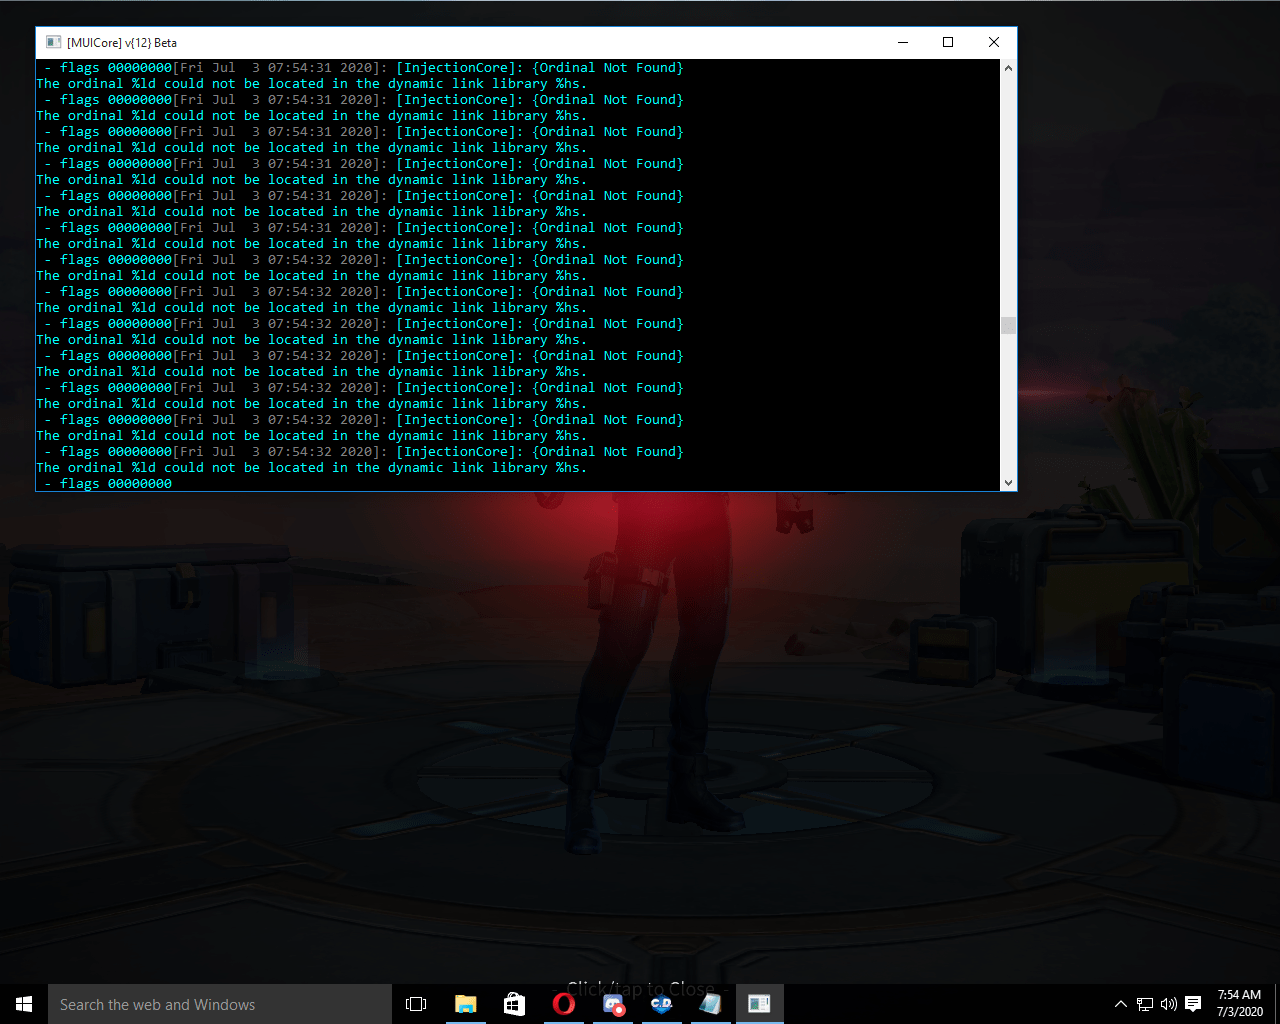Minimize the MUICore console window

tap(903, 42)
